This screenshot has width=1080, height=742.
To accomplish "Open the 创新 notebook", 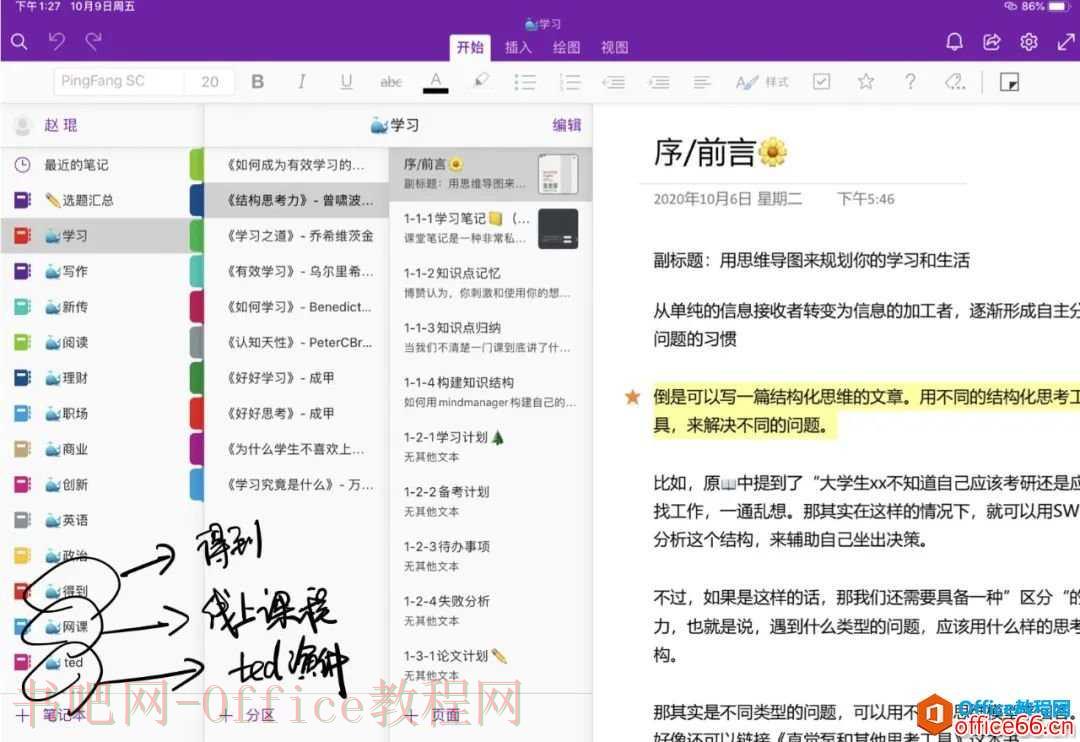I will 95,485.
